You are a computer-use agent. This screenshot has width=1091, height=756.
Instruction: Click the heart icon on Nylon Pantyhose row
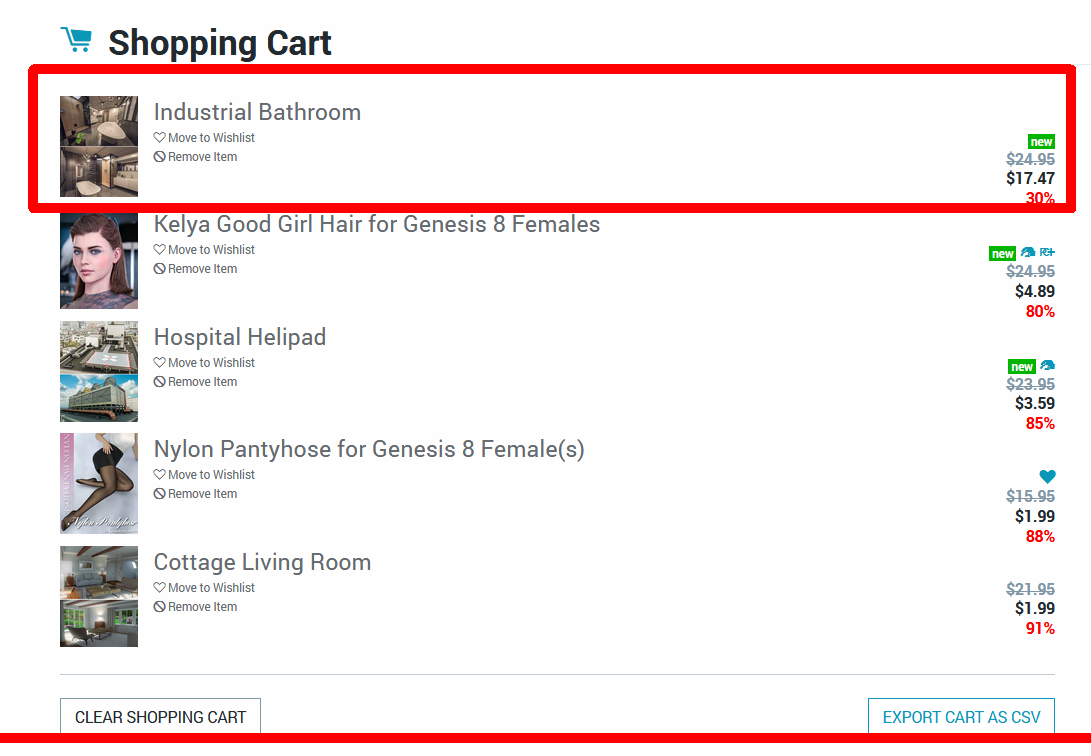click(x=1047, y=477)
